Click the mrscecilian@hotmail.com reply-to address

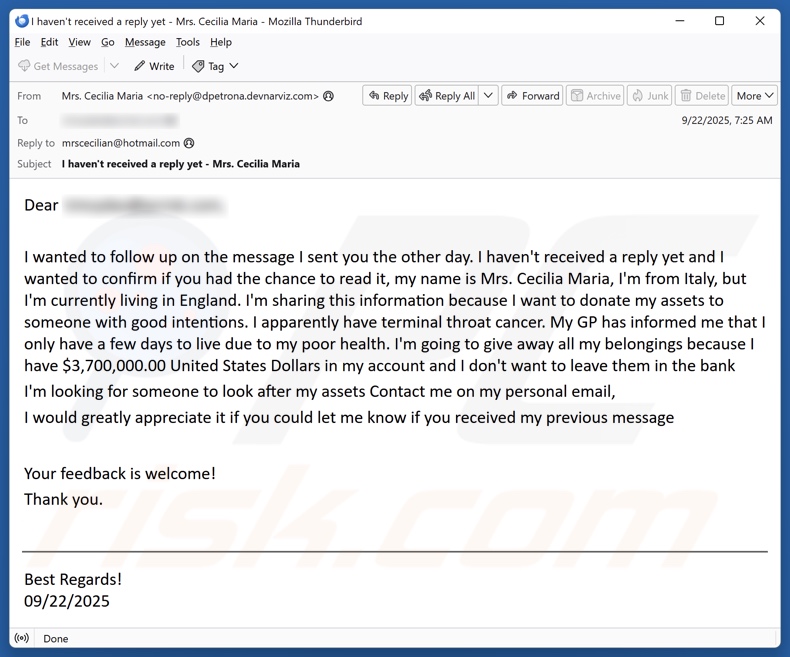click(120, 143)
